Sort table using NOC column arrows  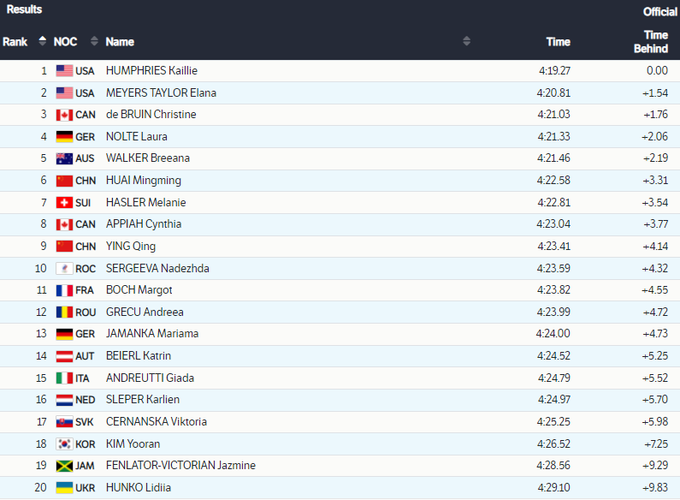94,41
